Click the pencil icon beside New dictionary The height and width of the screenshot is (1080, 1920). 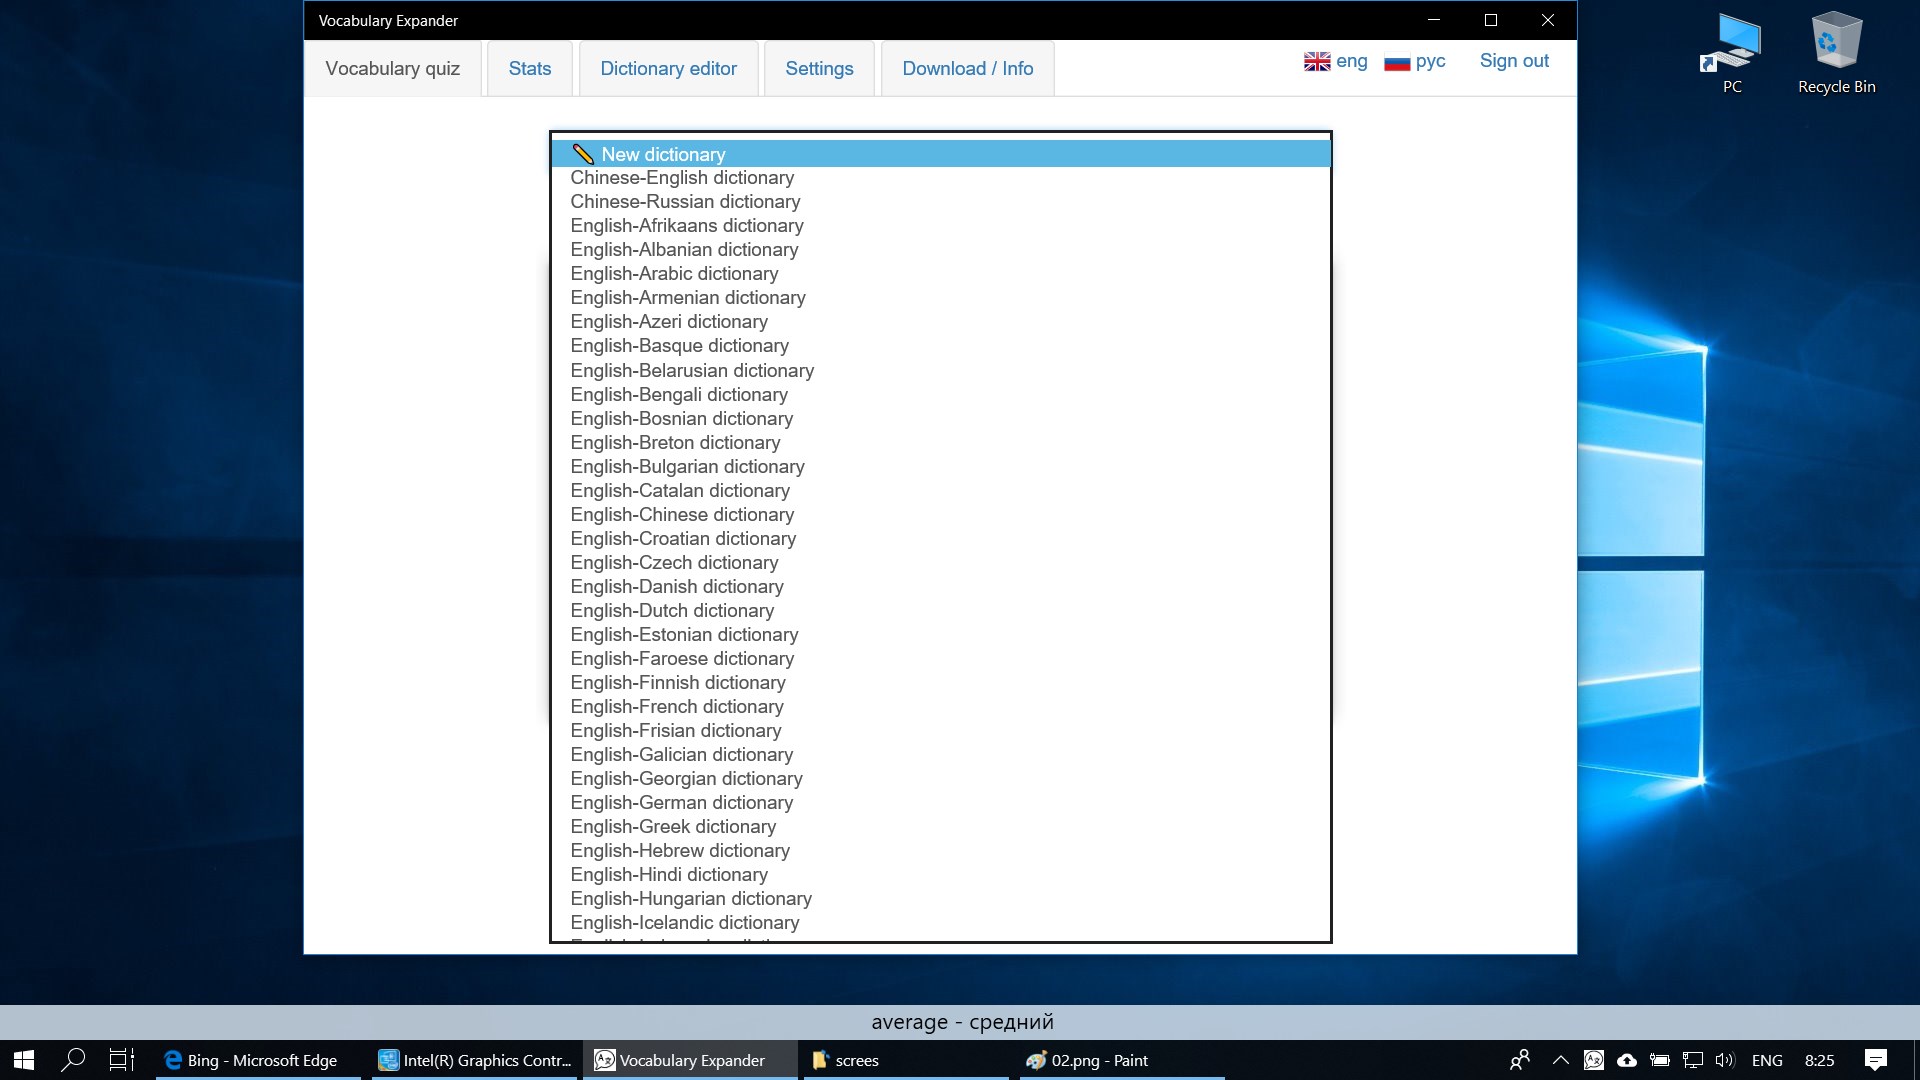[x=583, y=154]
